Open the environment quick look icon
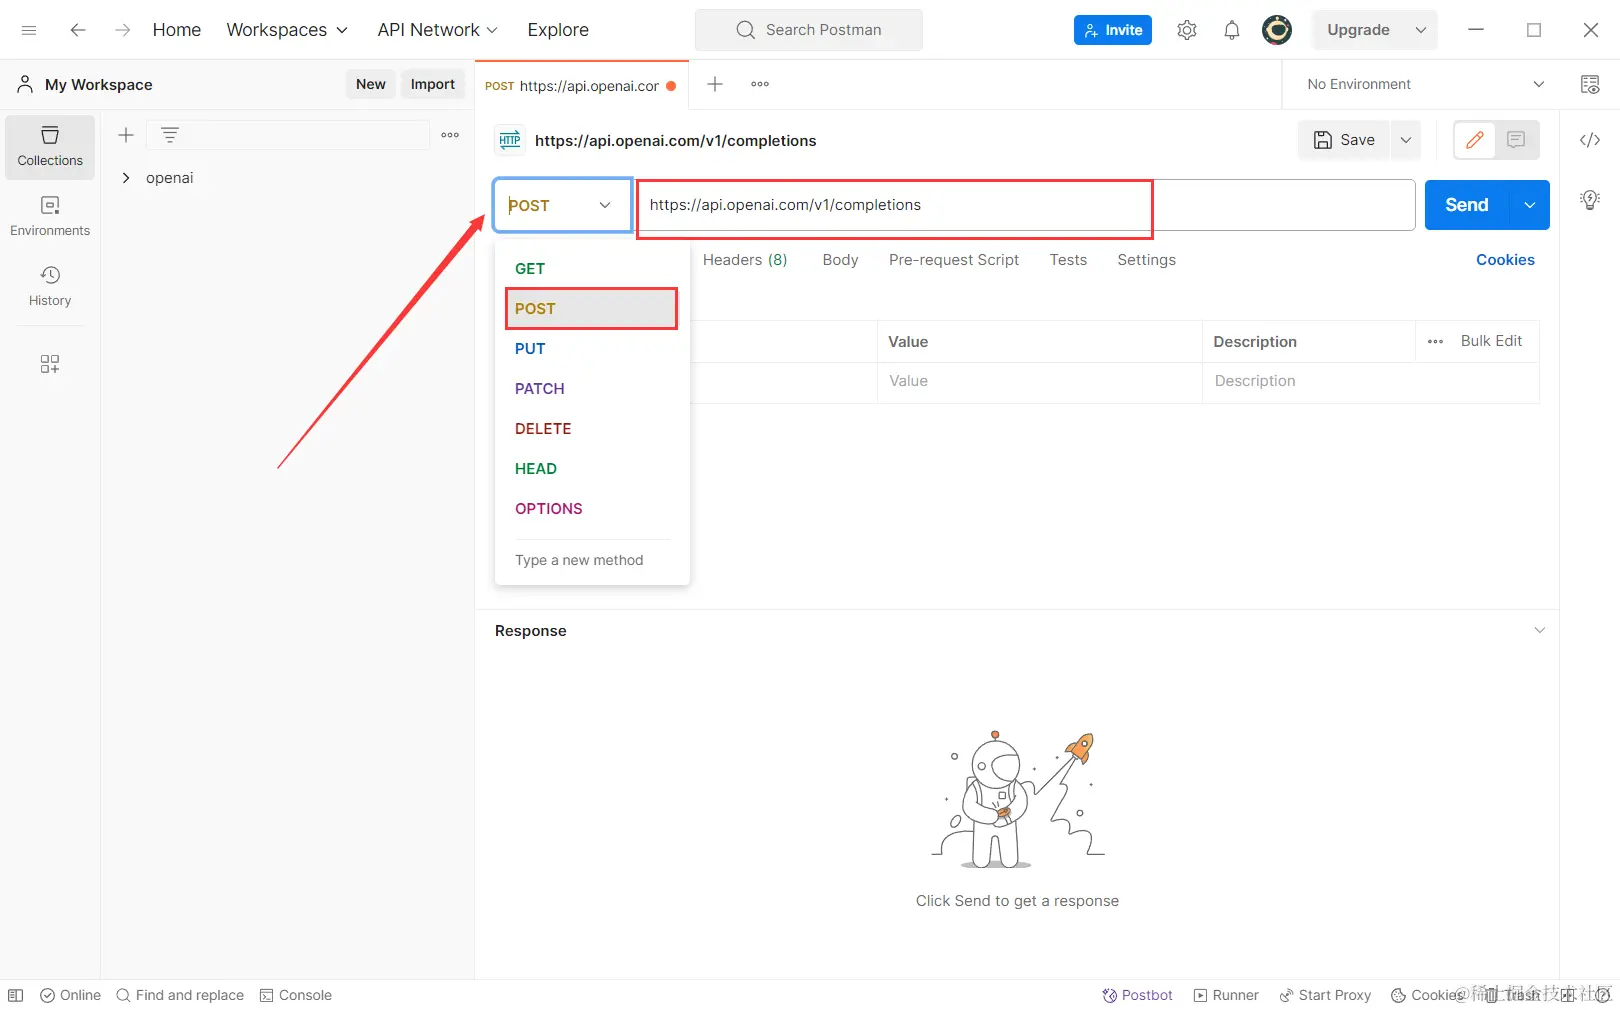Screen dimensions: 1620x1010 click(x=1590, y=84)
